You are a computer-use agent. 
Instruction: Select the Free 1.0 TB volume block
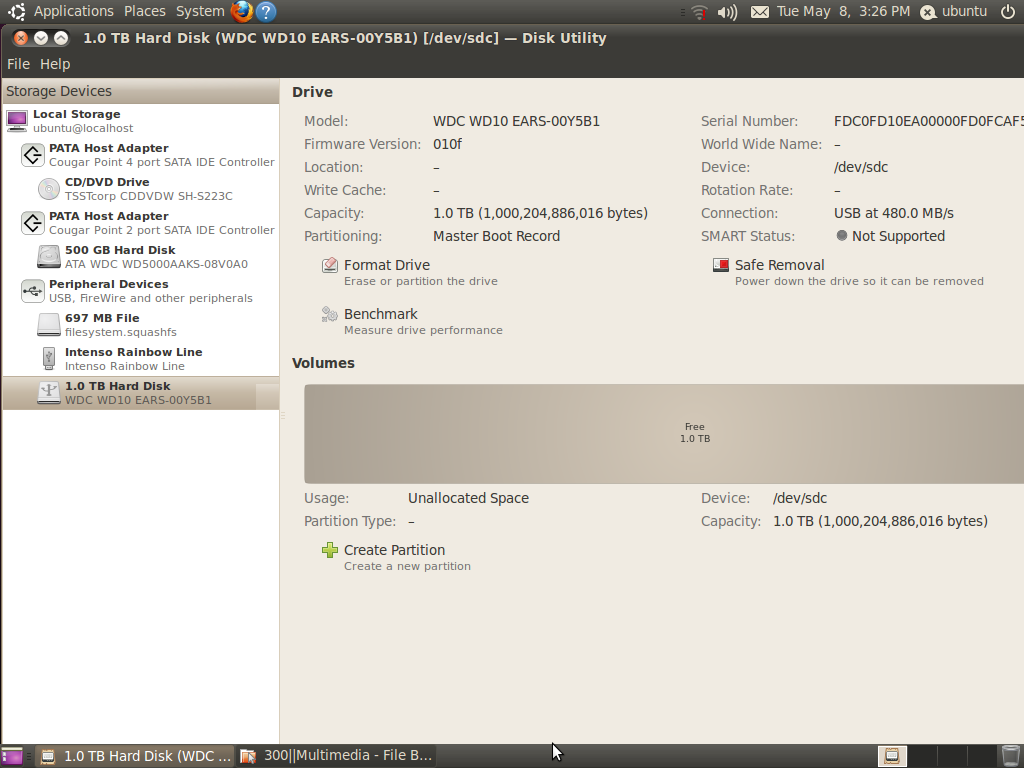pos(664,434)
